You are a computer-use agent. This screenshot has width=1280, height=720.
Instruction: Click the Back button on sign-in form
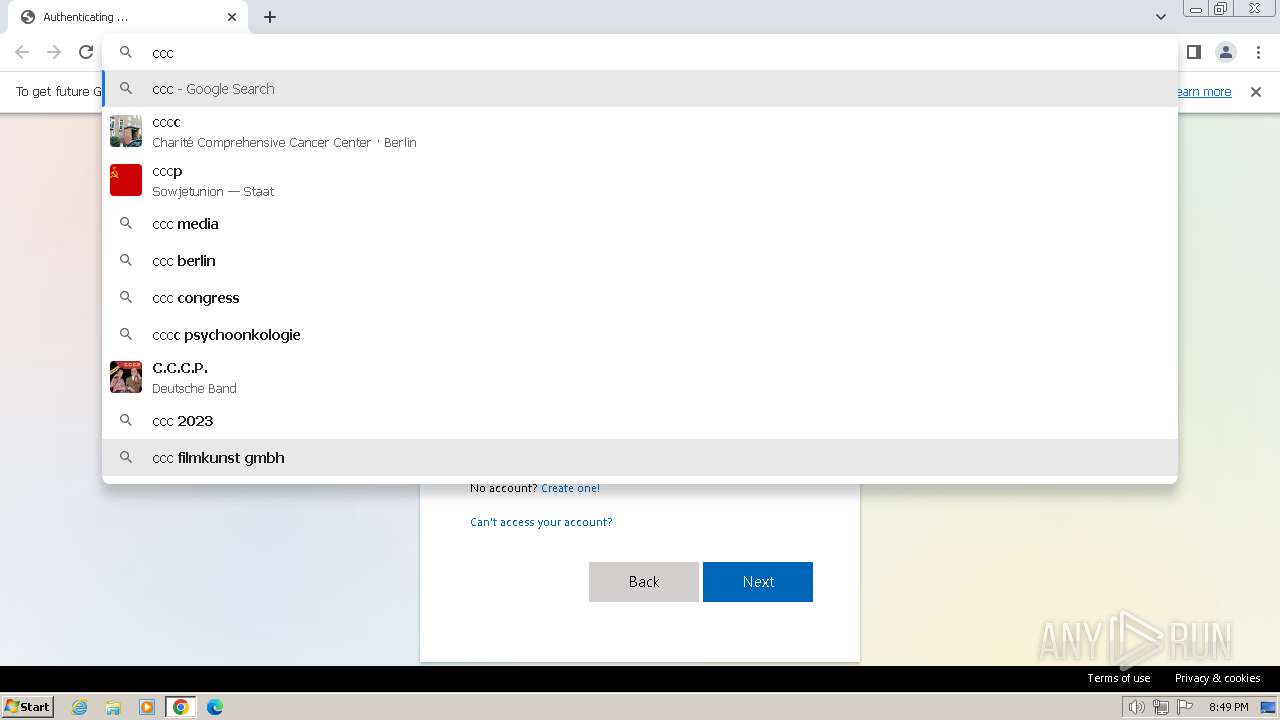coord(644,582)
